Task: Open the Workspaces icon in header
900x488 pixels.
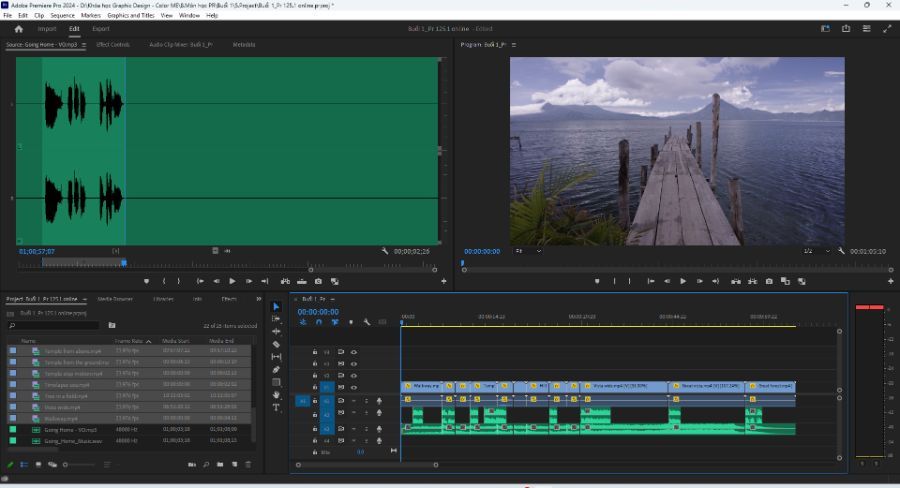Action: click(x=825, y=29)
